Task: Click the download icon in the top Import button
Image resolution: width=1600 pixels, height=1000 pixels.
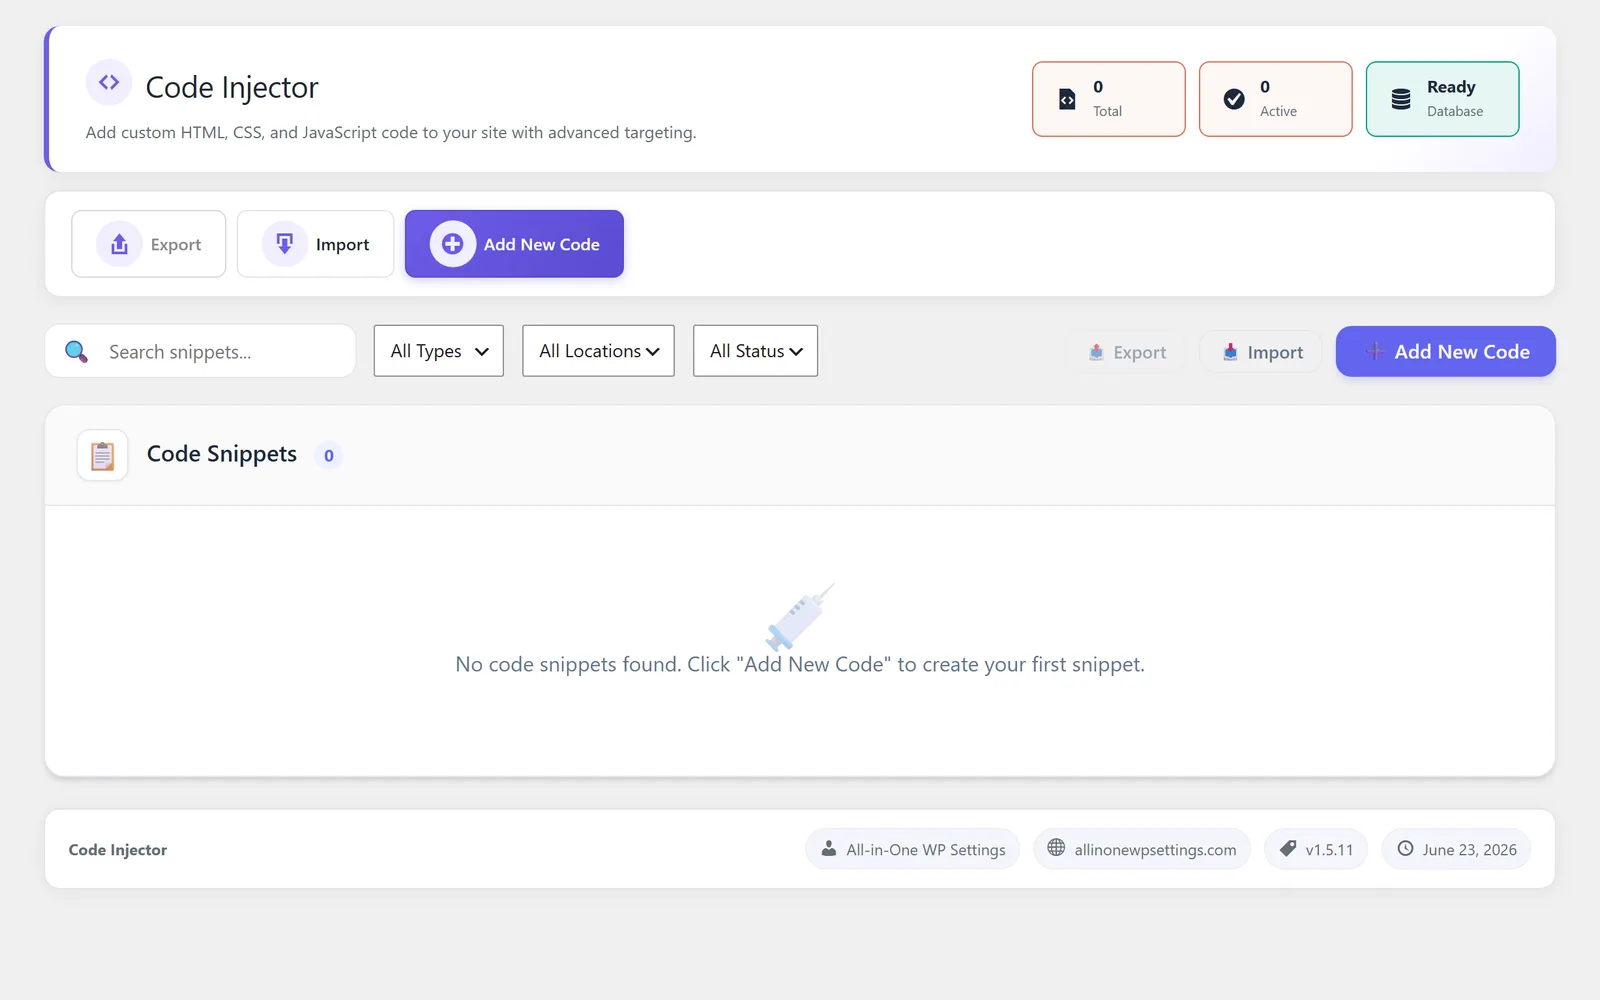Action: 285,244
